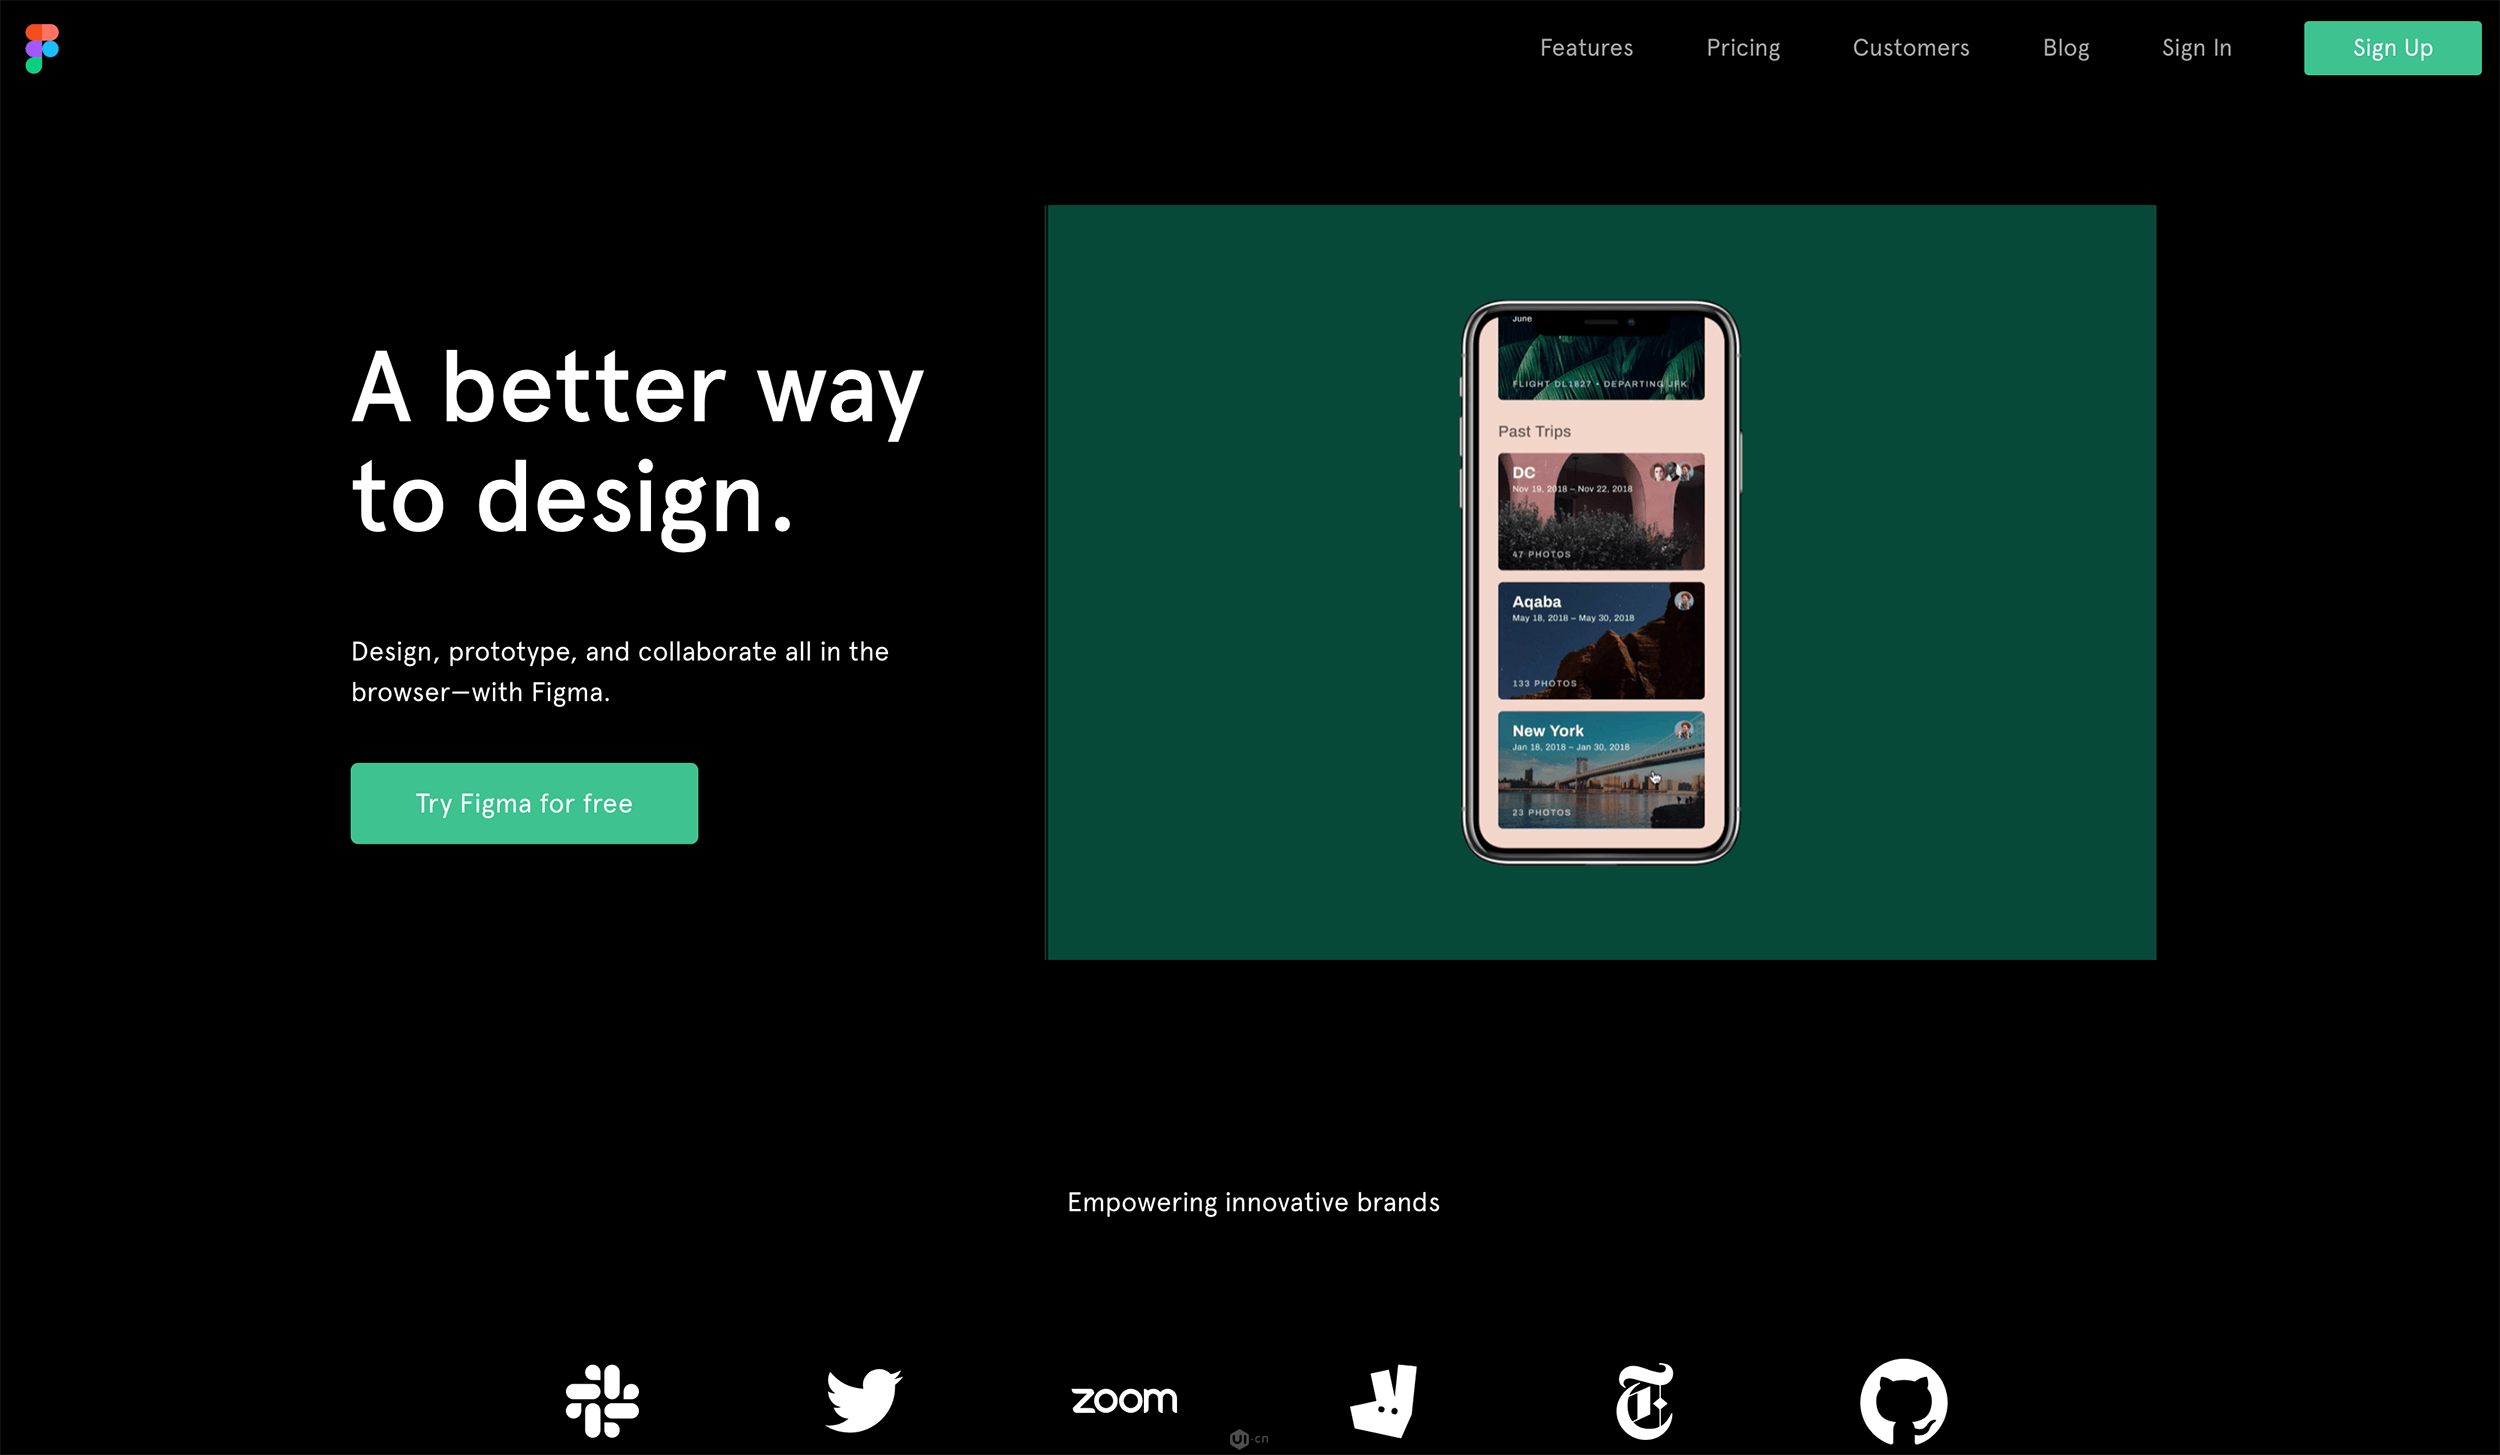The width and height of the screenshot is (2500, 1455).
Task: Click the Slack brand icon
Action: pos(602,1400)
